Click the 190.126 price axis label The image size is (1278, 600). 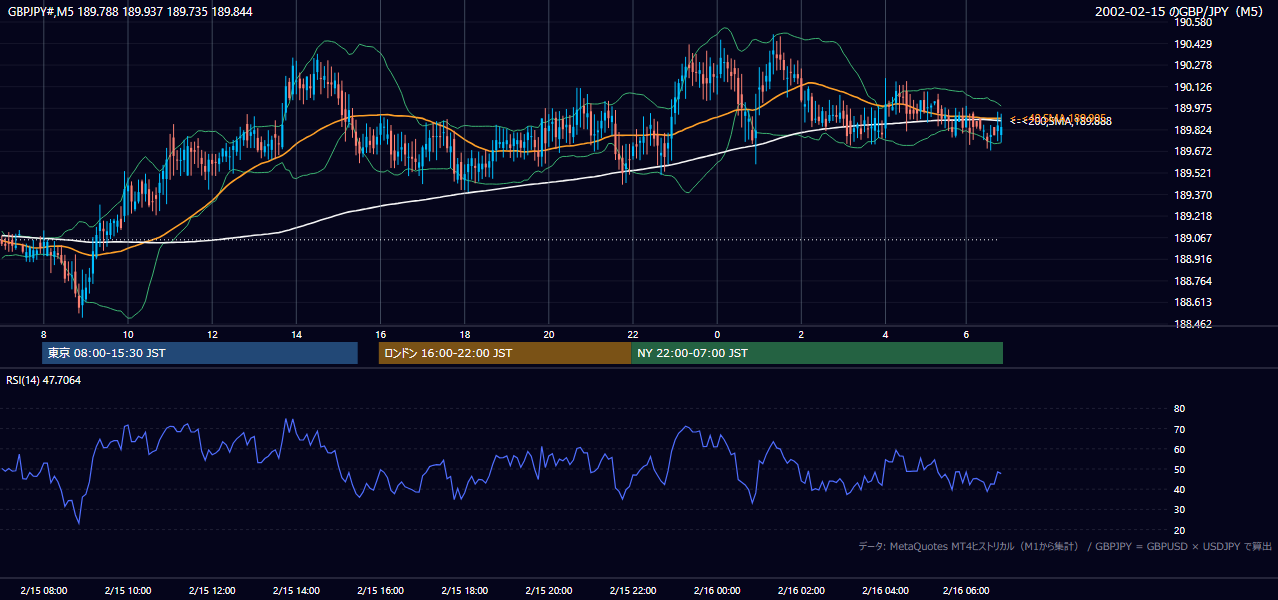coord(1193,87)
